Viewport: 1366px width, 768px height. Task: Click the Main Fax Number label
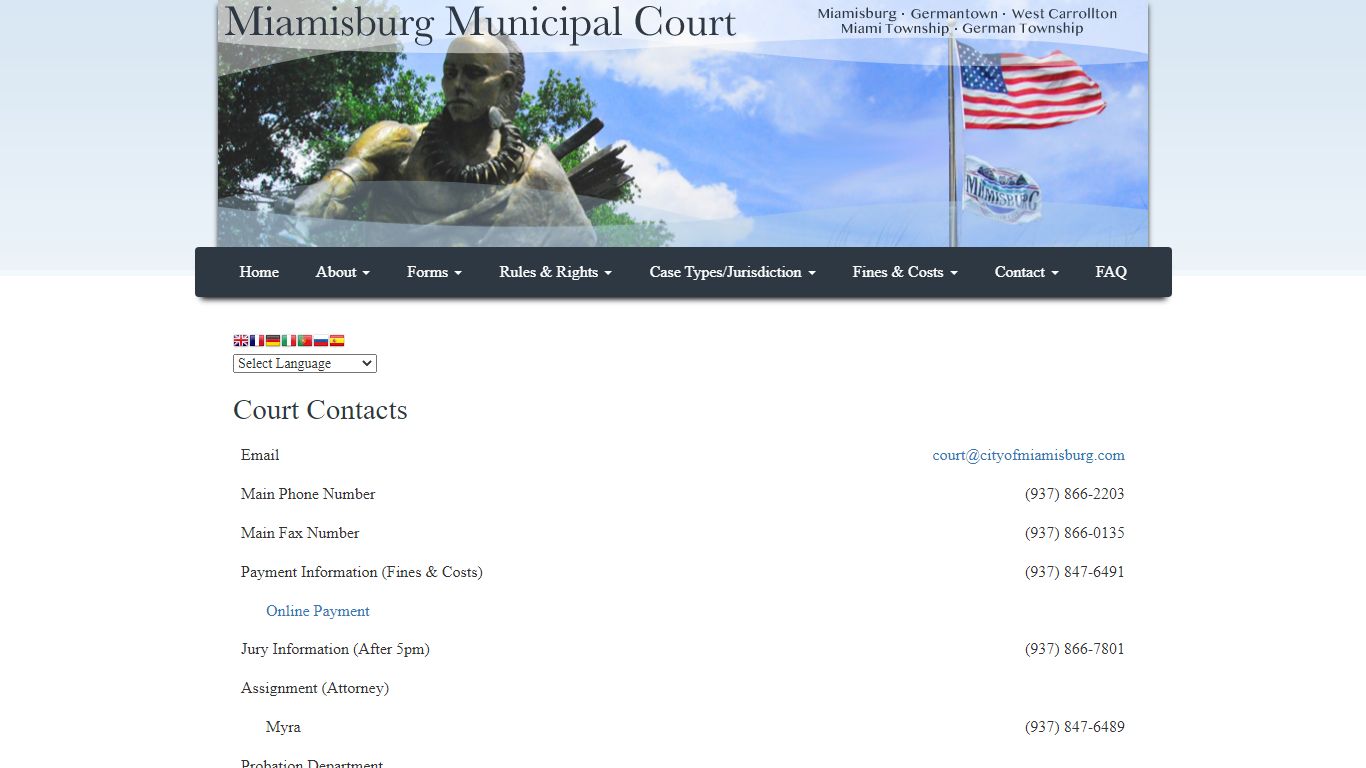pyautogui.click(x=300, y=533)
